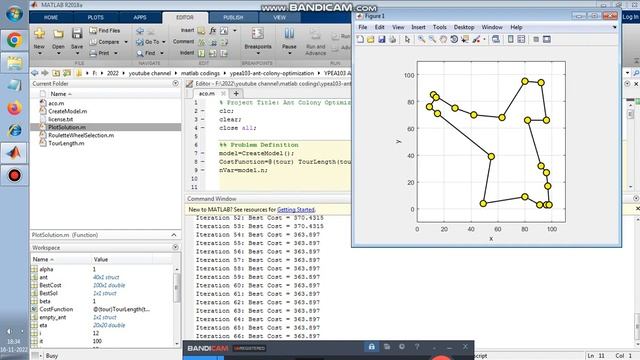Click the Save Figure icon in Figure toolbar
Image resolution: width=640 pixels, height=360 pixels.
(382, 39)
